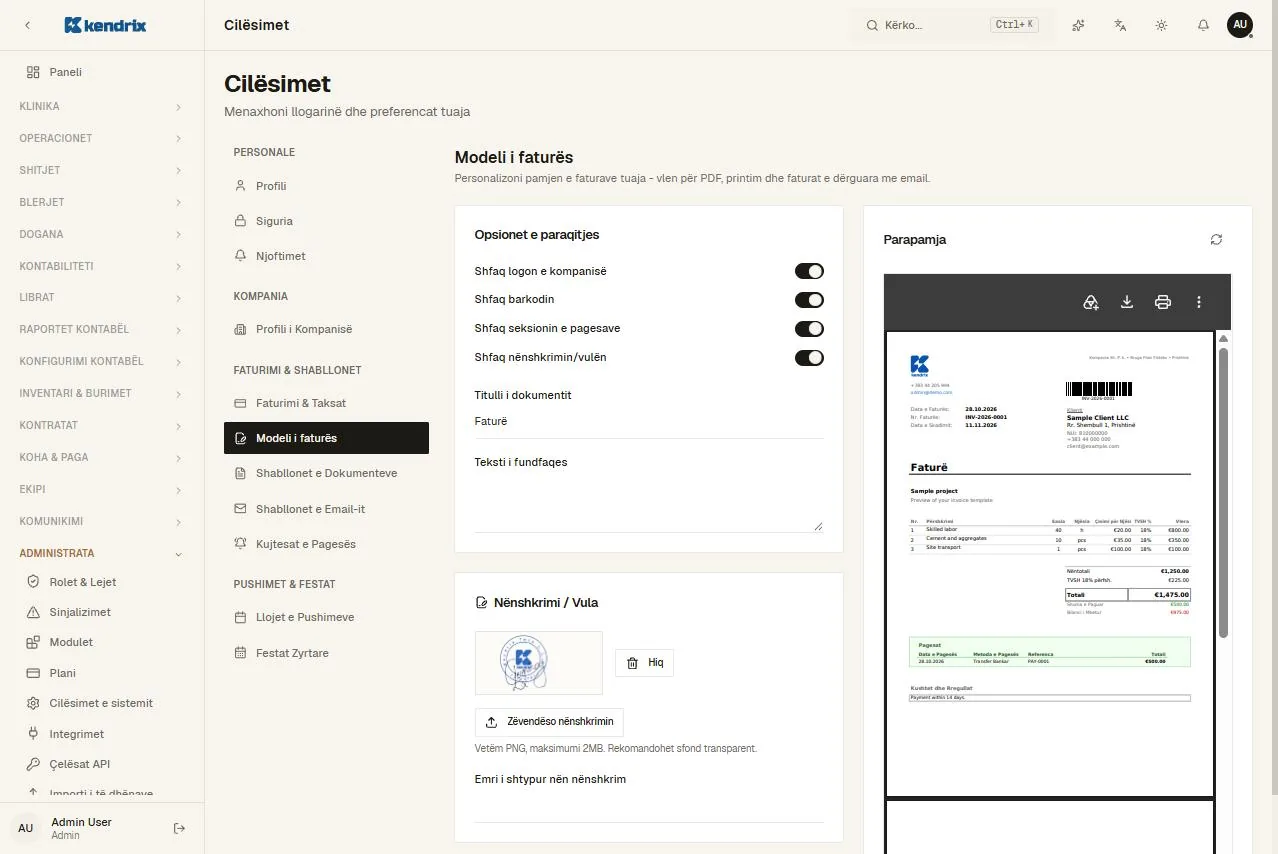Expand the KOHA & PAGA section

click(102, 457)
